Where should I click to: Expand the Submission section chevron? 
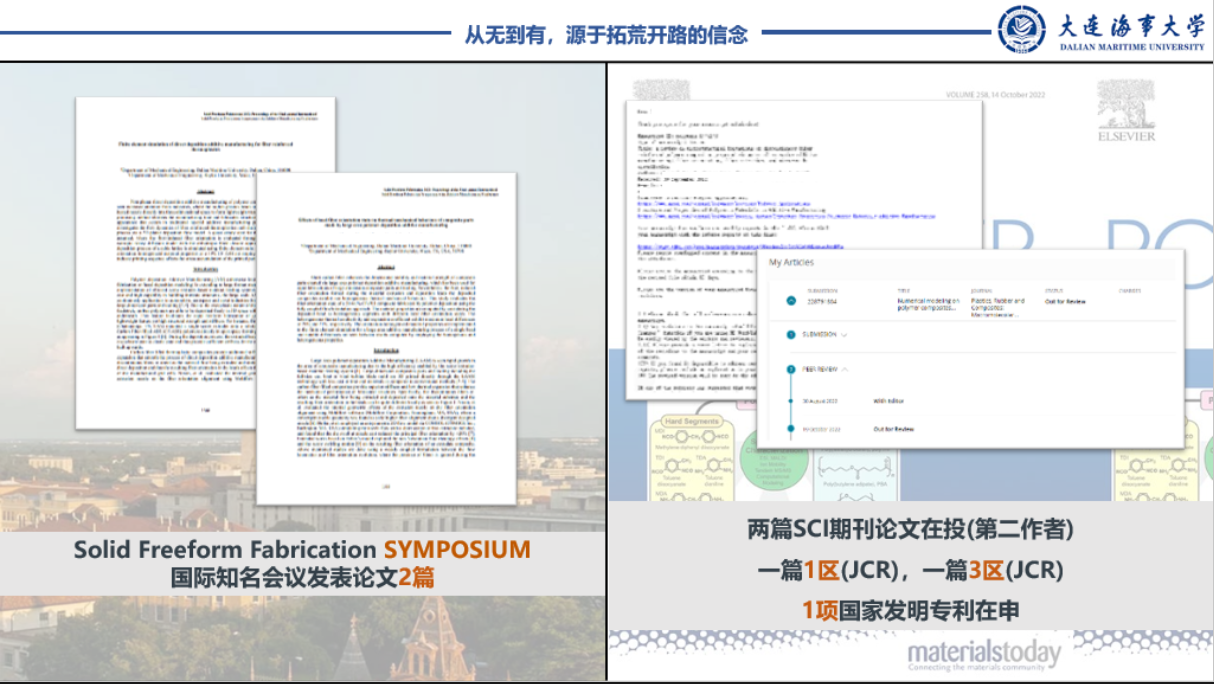[844, 334]
